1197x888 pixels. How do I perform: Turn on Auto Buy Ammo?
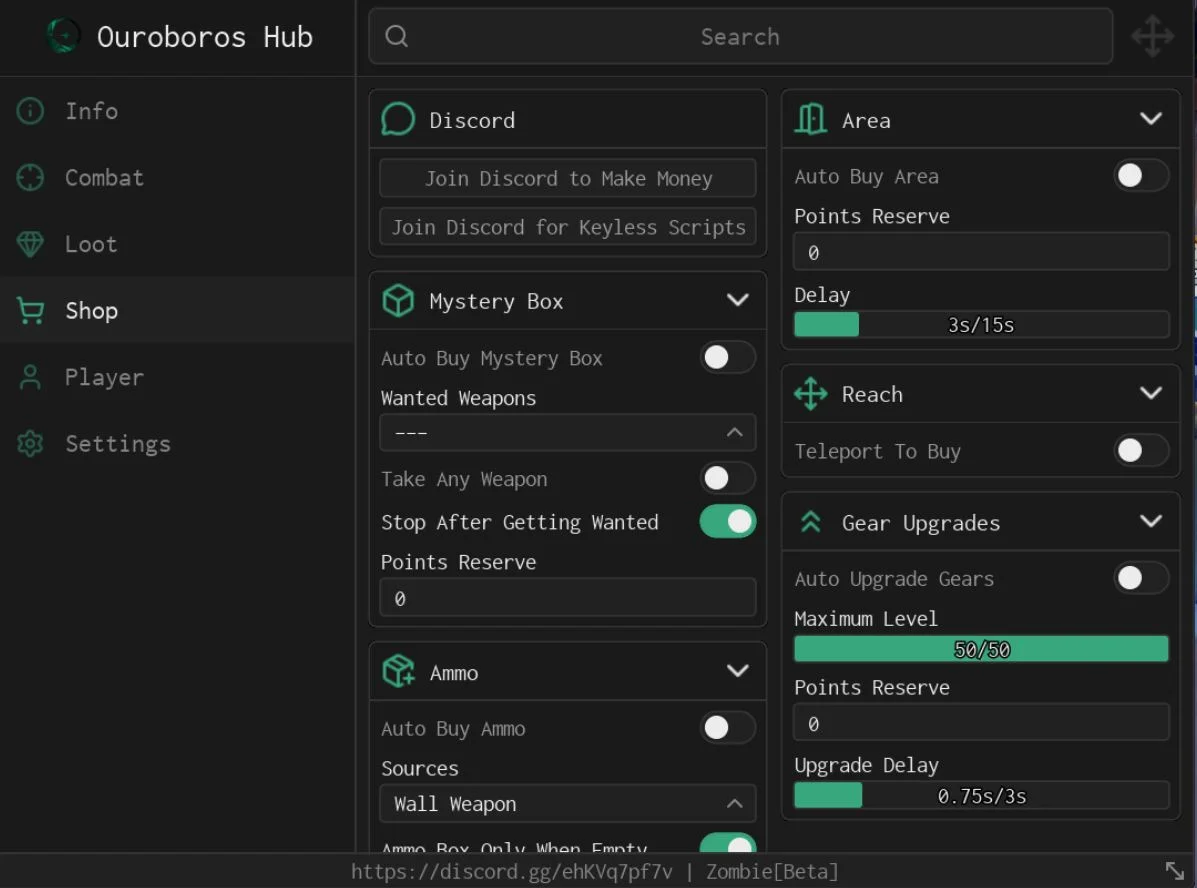(728, 728)
